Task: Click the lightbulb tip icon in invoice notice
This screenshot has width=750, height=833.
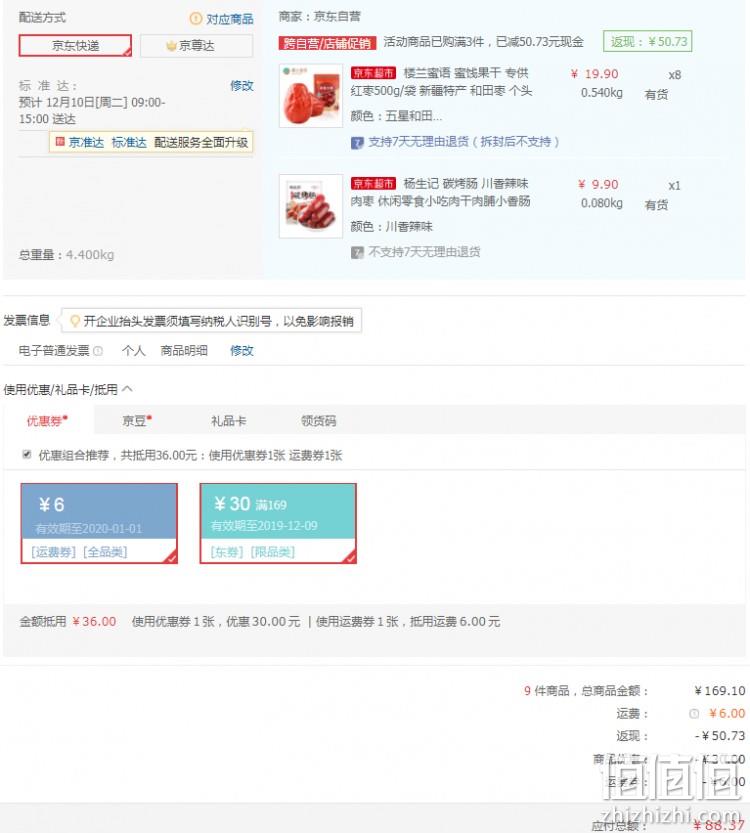Action: [75, 321]
